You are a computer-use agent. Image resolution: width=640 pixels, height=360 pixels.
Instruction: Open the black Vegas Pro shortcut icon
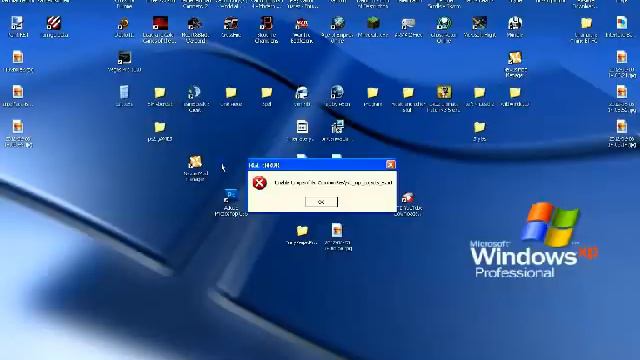point(124,58)
